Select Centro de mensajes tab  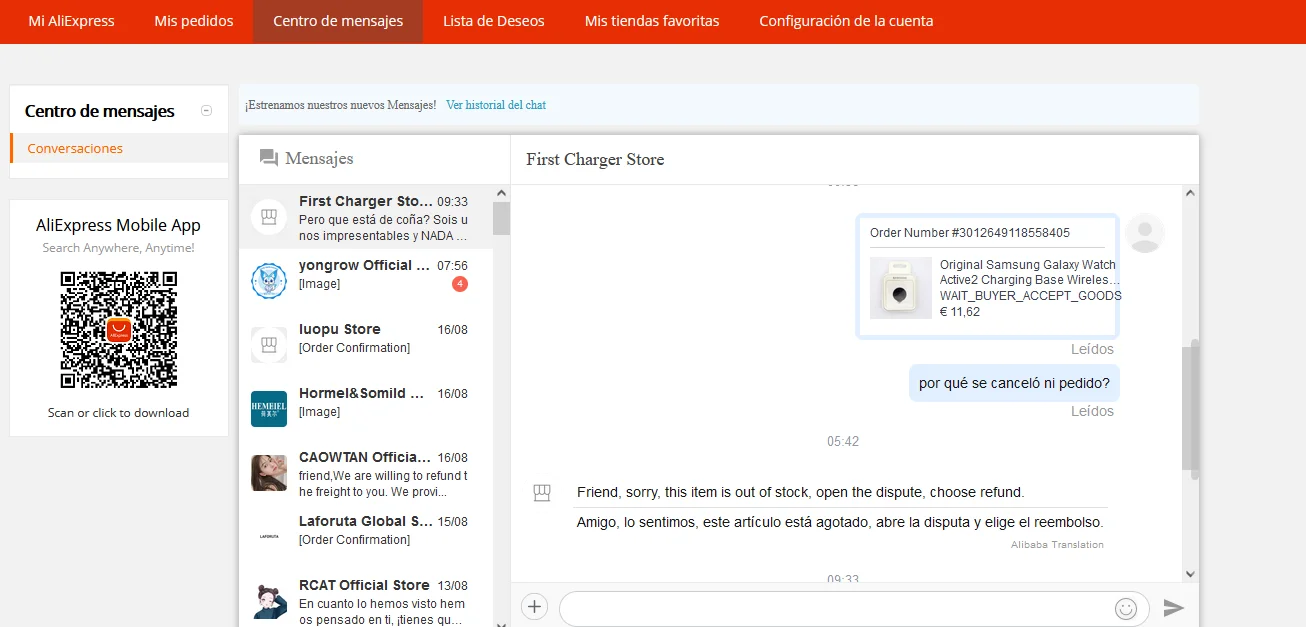(338, 21)
